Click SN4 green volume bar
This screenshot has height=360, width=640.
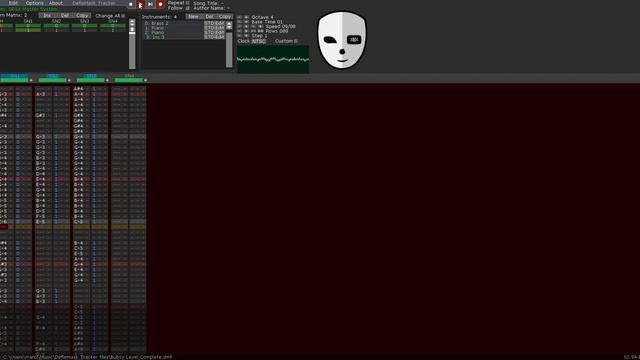click(129, 80)
